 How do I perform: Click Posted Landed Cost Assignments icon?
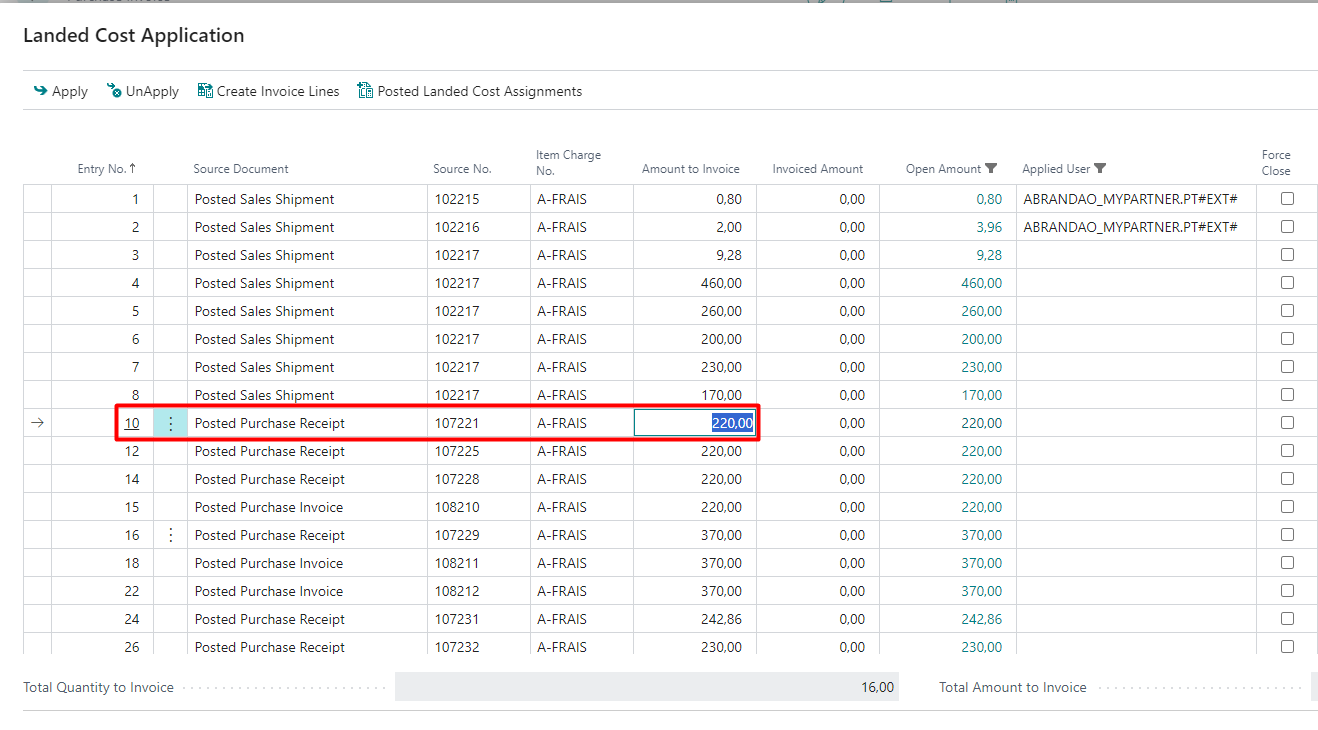365,91
